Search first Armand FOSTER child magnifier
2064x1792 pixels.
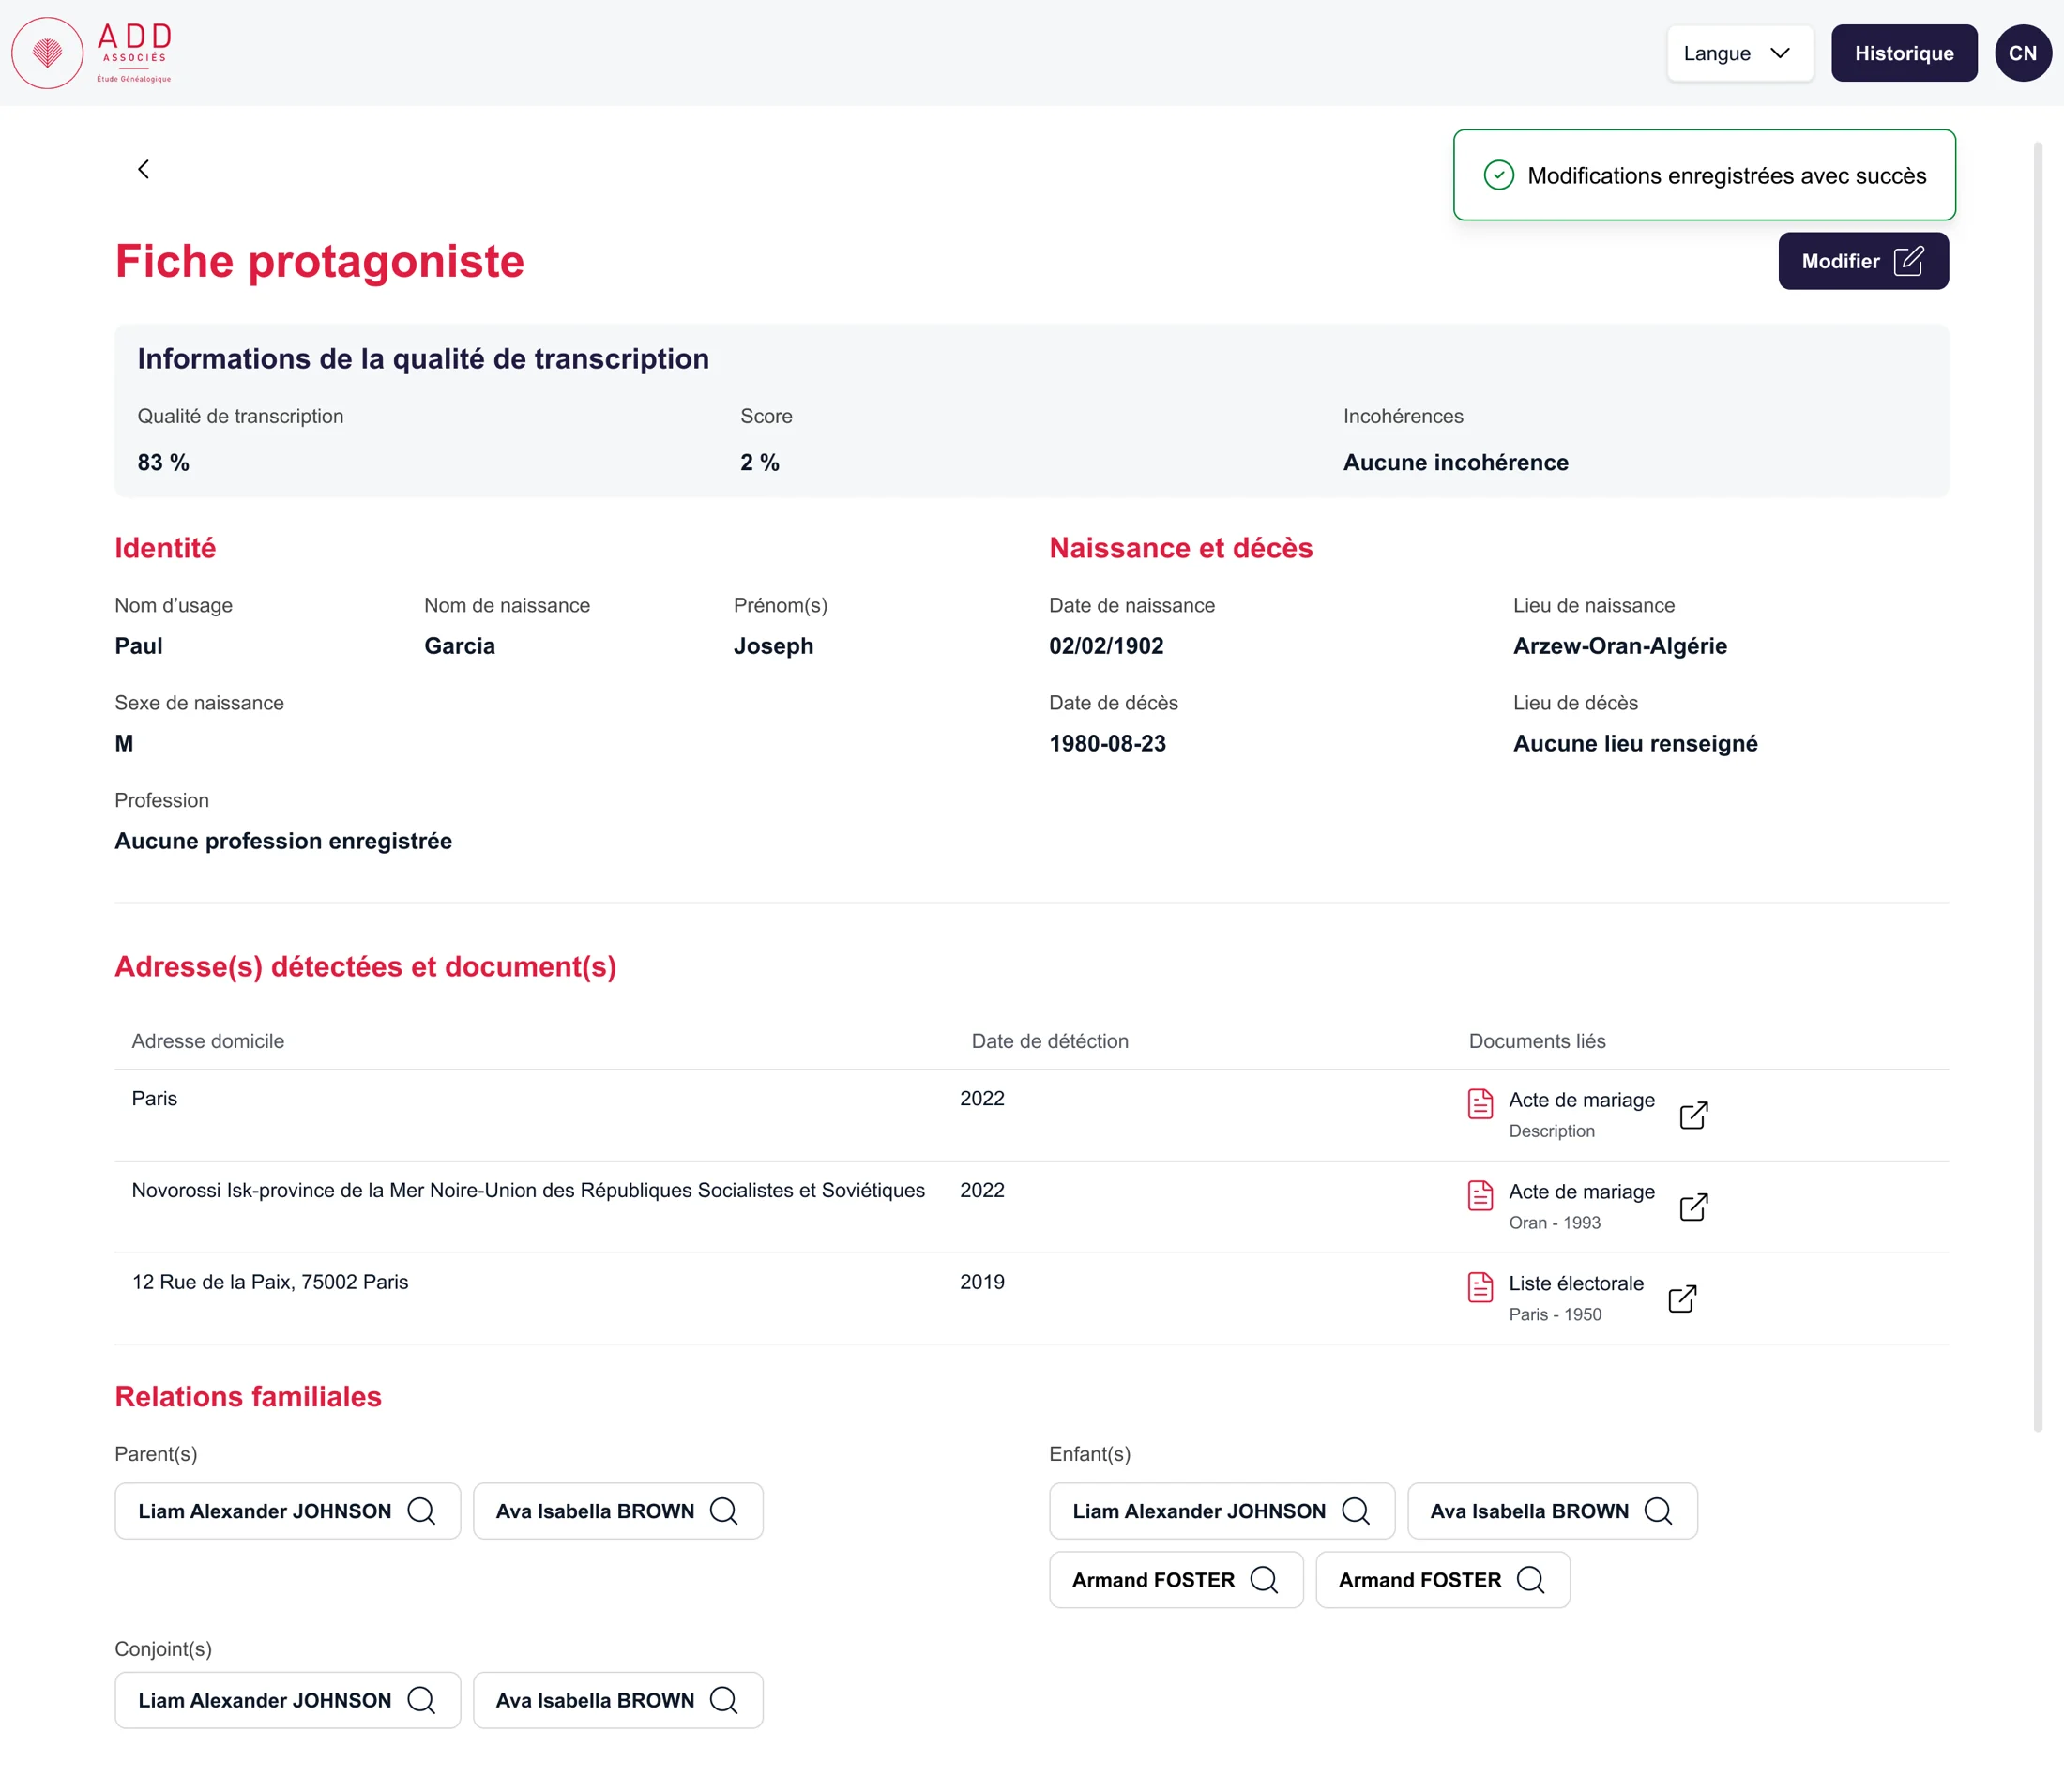[x=1264, y=1579]
